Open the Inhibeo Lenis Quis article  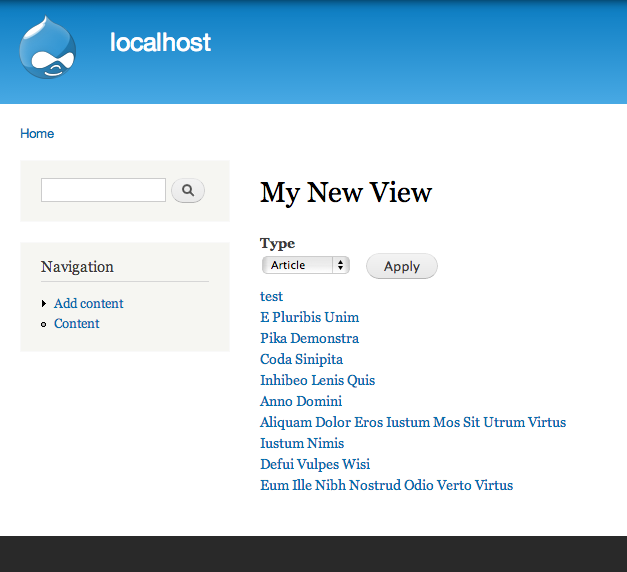(x=317, y=380)
